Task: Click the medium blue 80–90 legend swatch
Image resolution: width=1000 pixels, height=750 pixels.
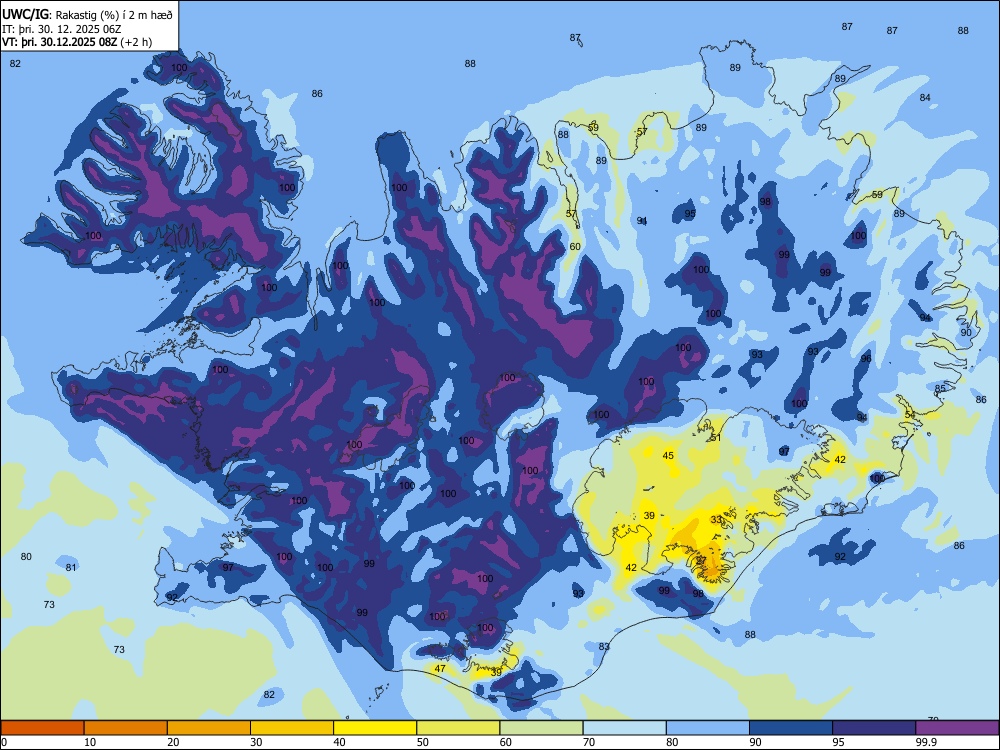Action: coord(708,728)
